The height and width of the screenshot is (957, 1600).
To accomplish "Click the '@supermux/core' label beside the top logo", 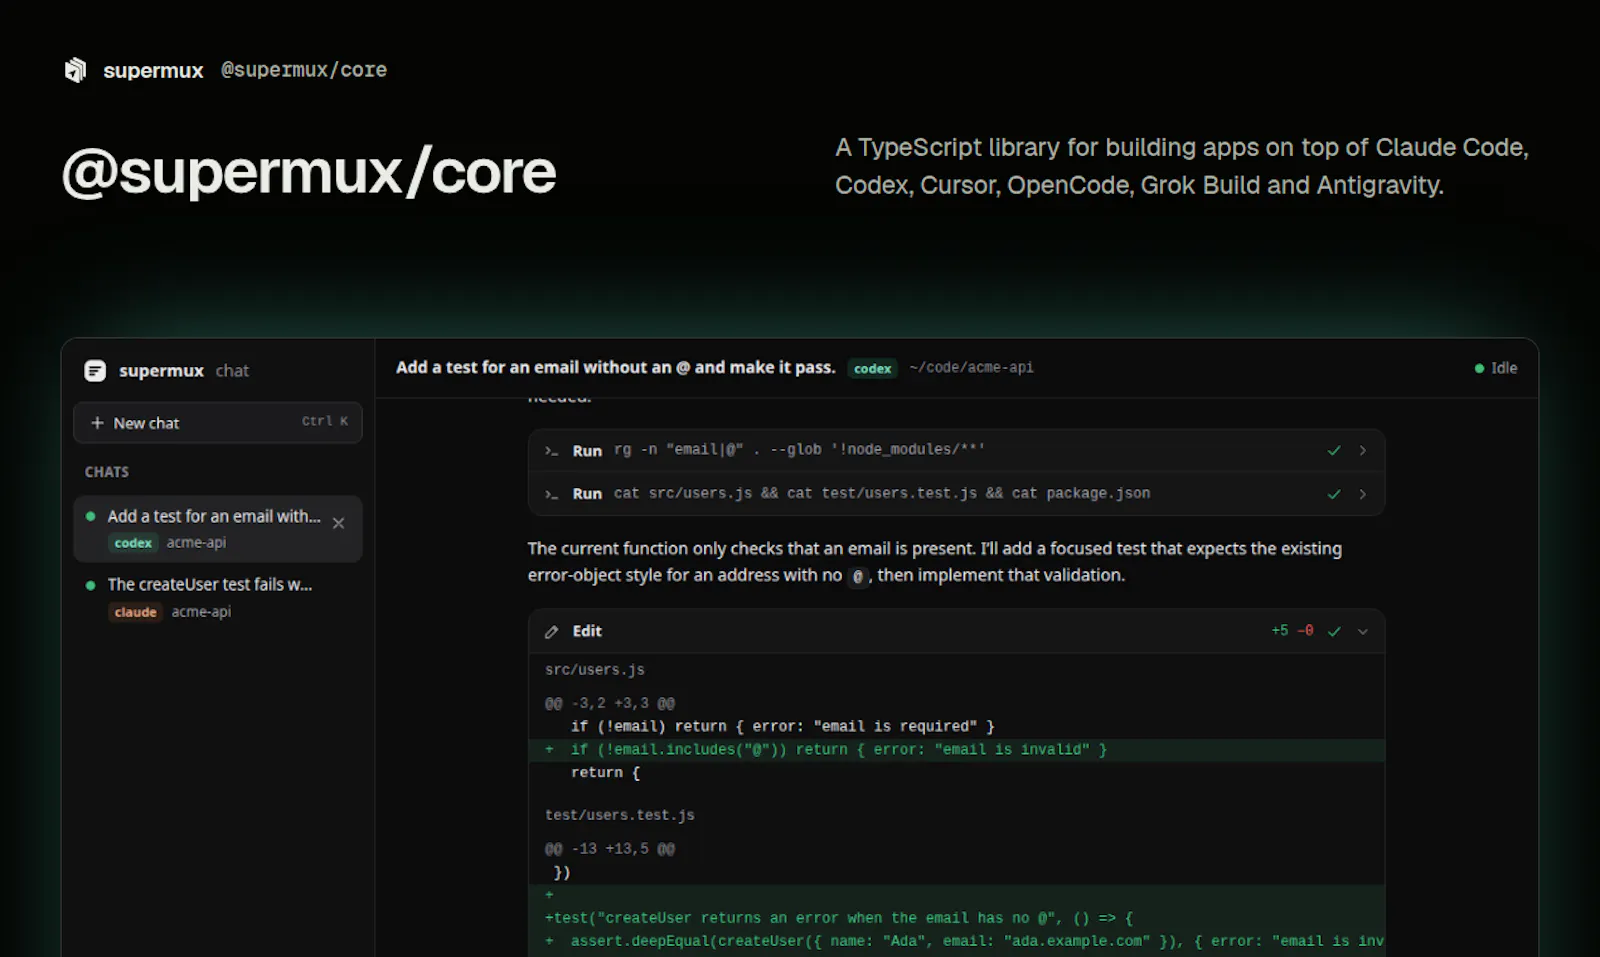I will [x=304, y=70].
